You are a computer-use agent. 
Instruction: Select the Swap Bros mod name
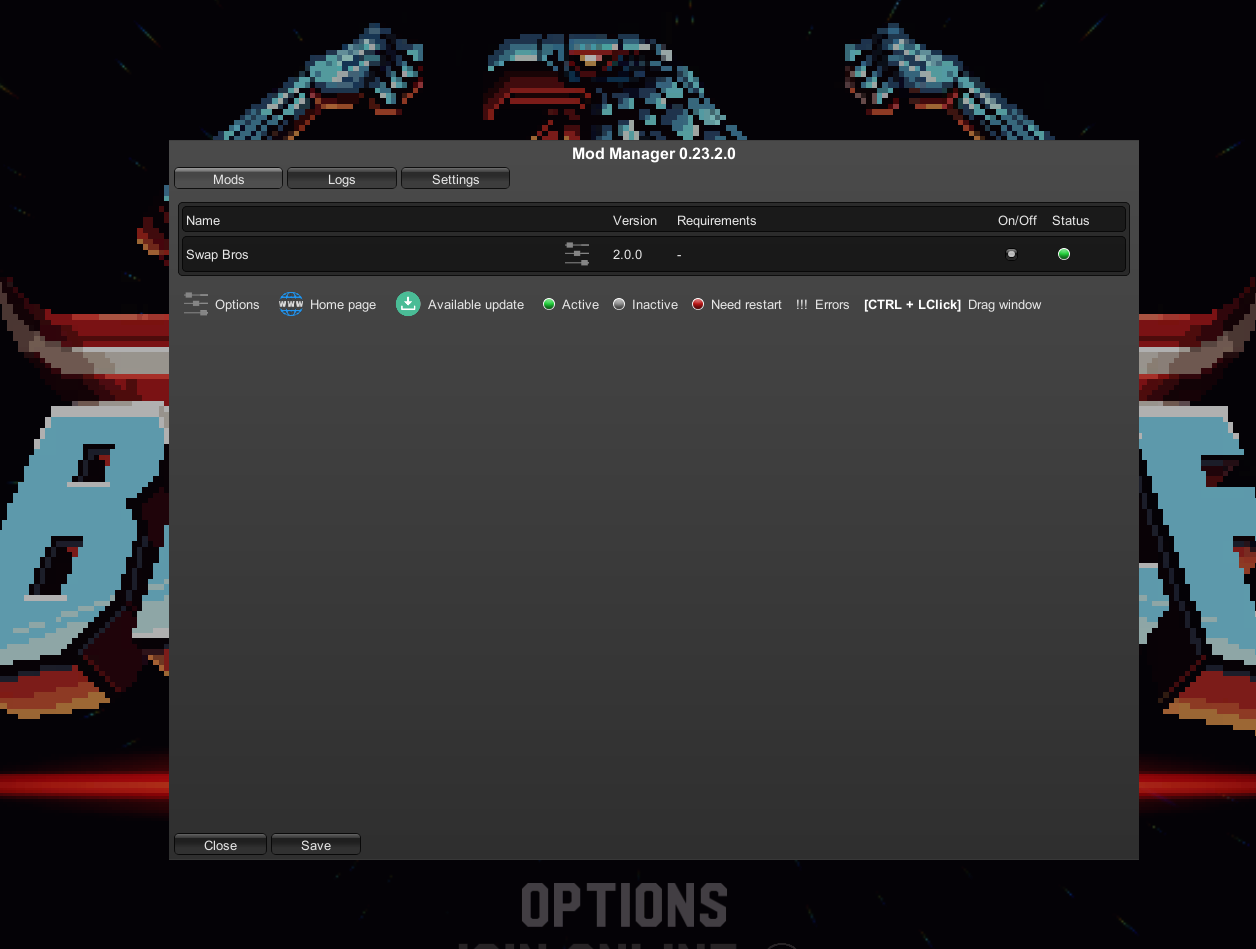pyautogui.click(x=217, y=254)
